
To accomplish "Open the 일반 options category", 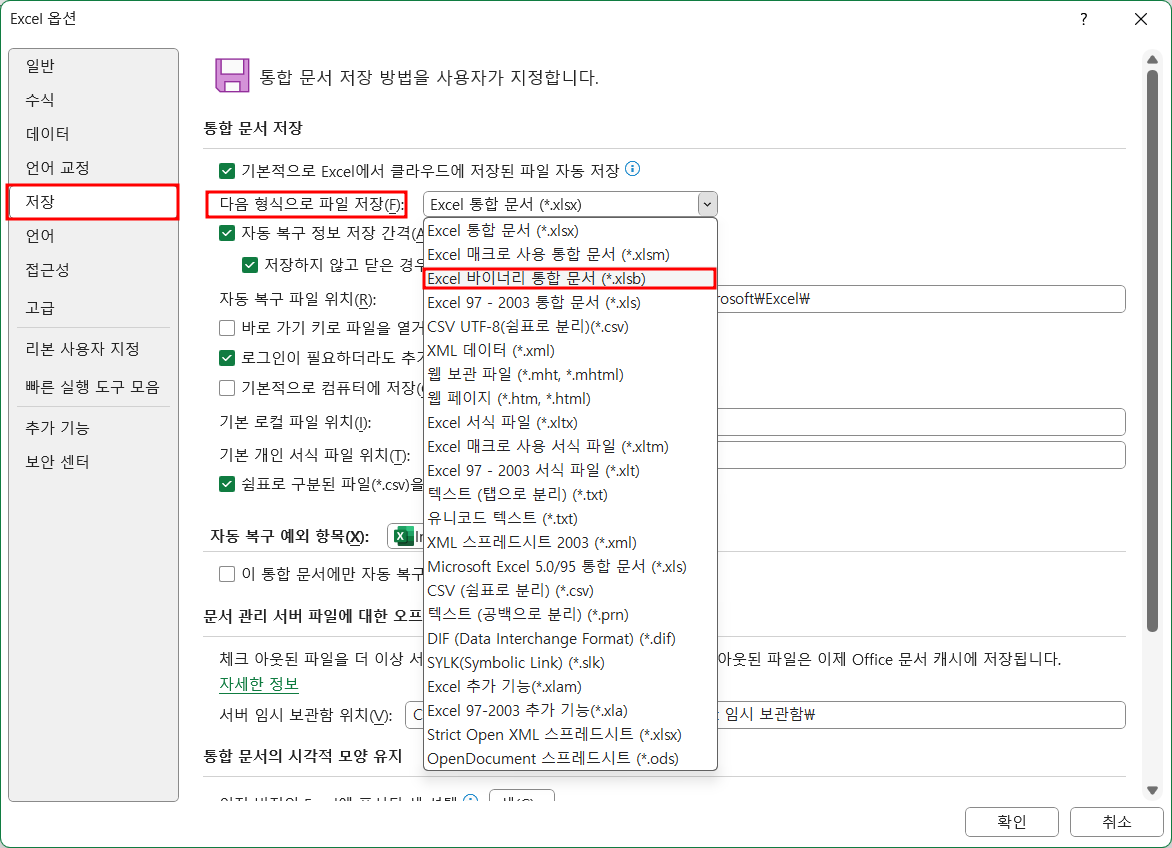I will 93,66.
